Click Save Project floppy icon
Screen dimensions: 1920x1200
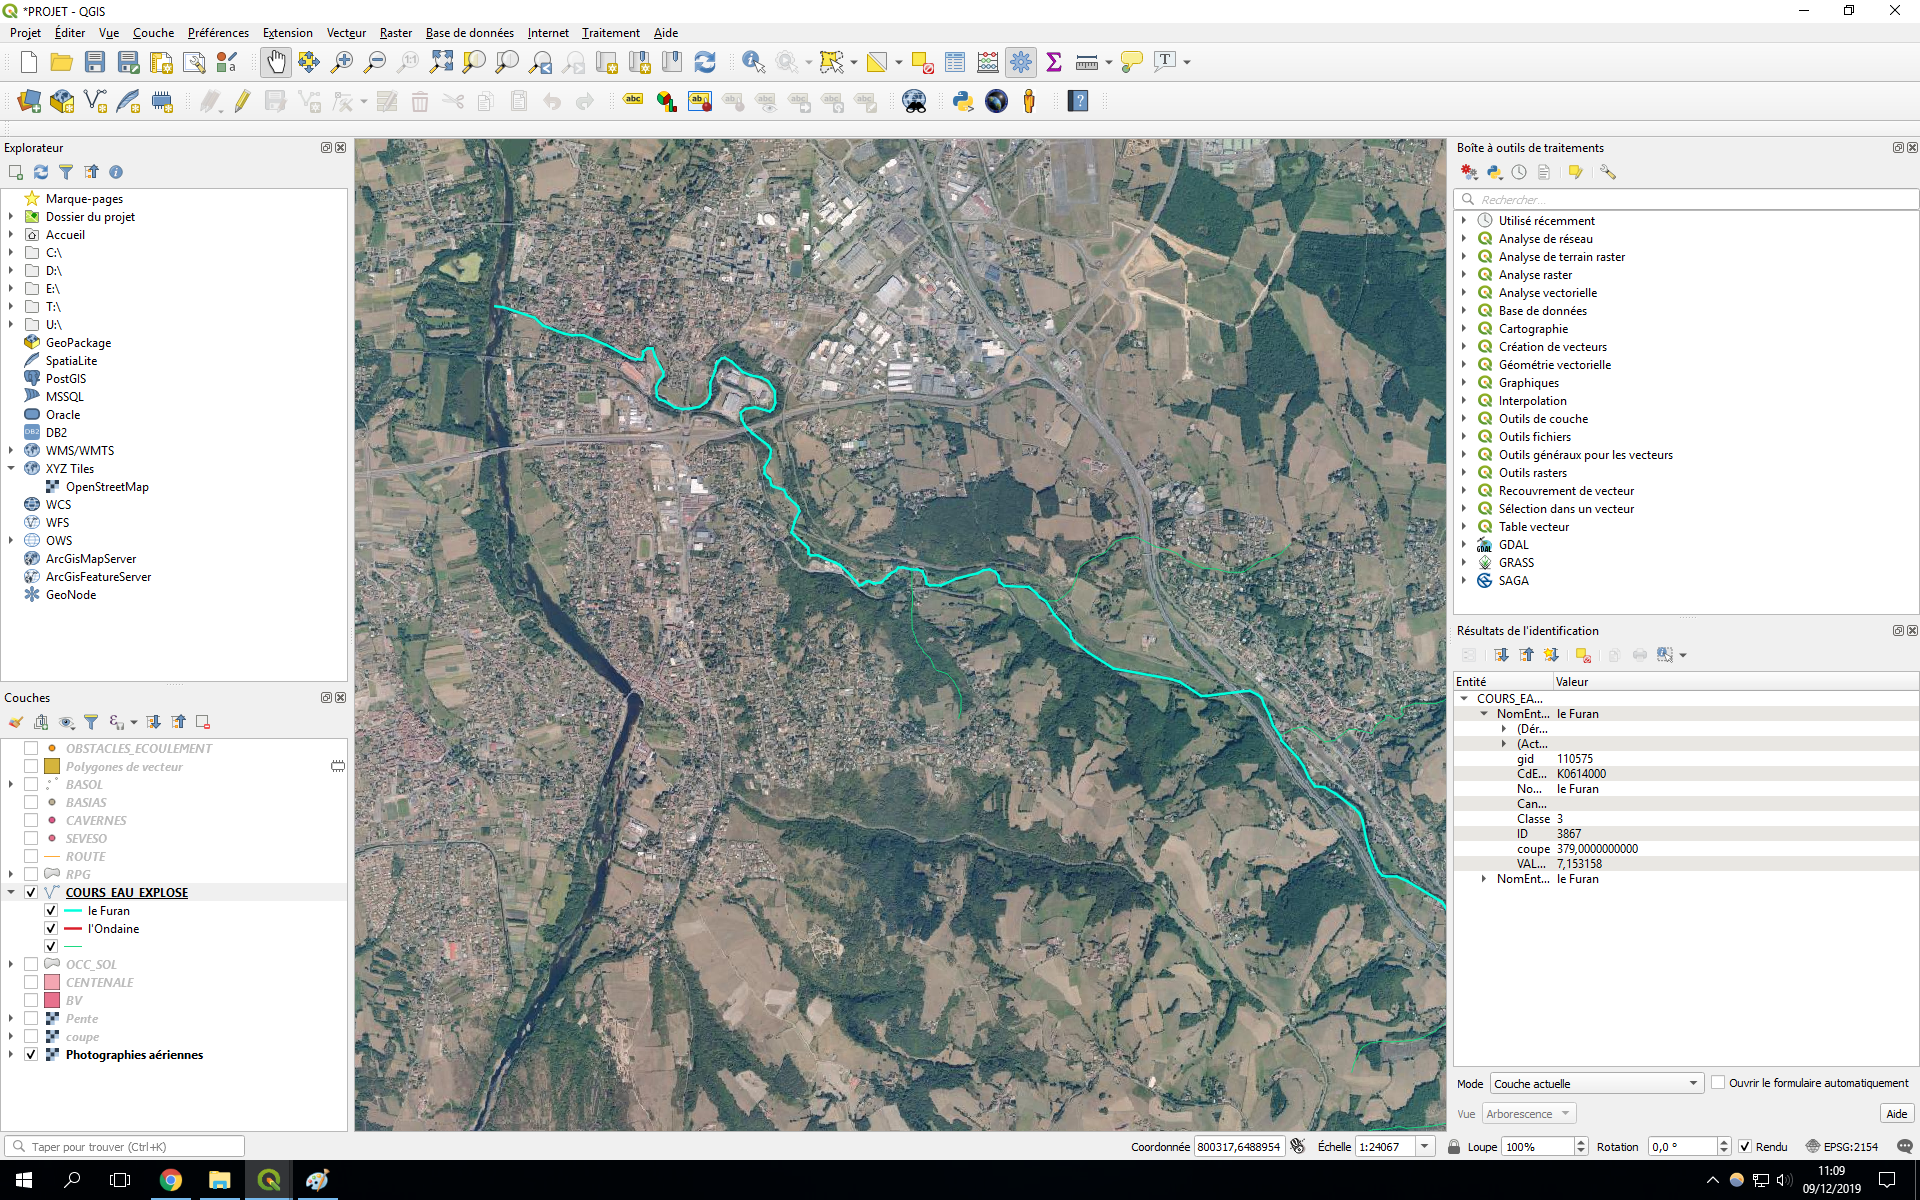pyautogui.click(x=95, y=62)
